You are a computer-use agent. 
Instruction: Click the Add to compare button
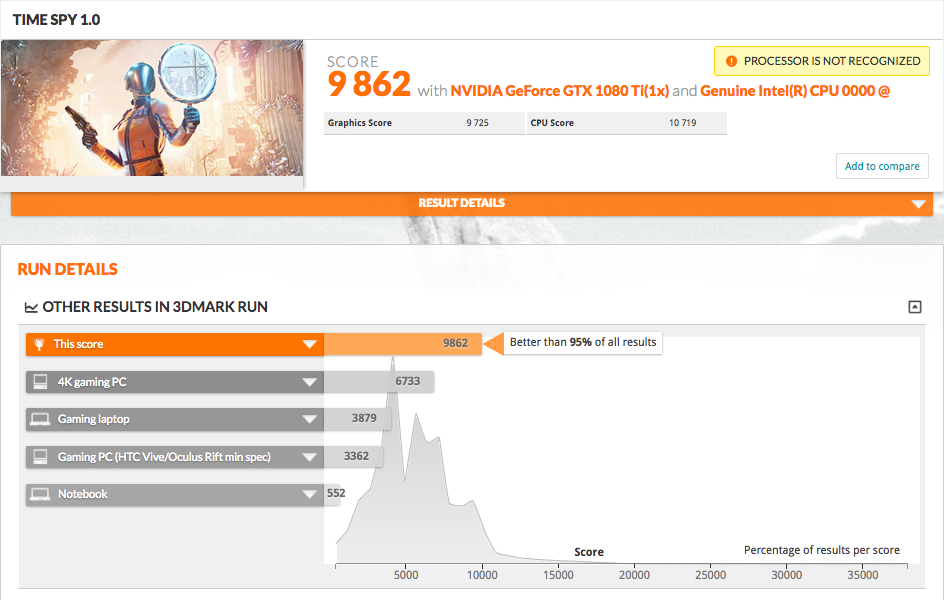click(882, 166)
